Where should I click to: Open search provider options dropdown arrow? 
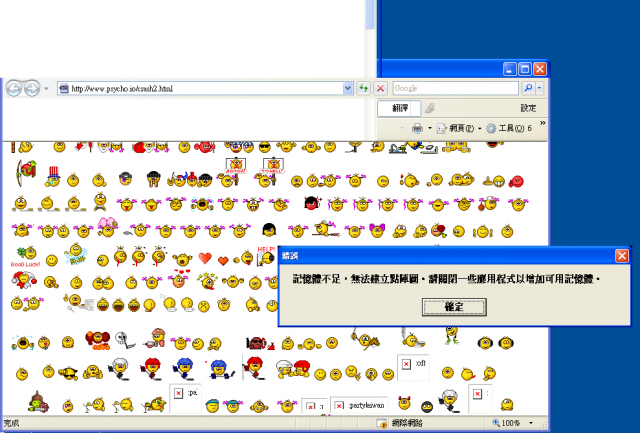pyautogui.click(x=540, y=88)
